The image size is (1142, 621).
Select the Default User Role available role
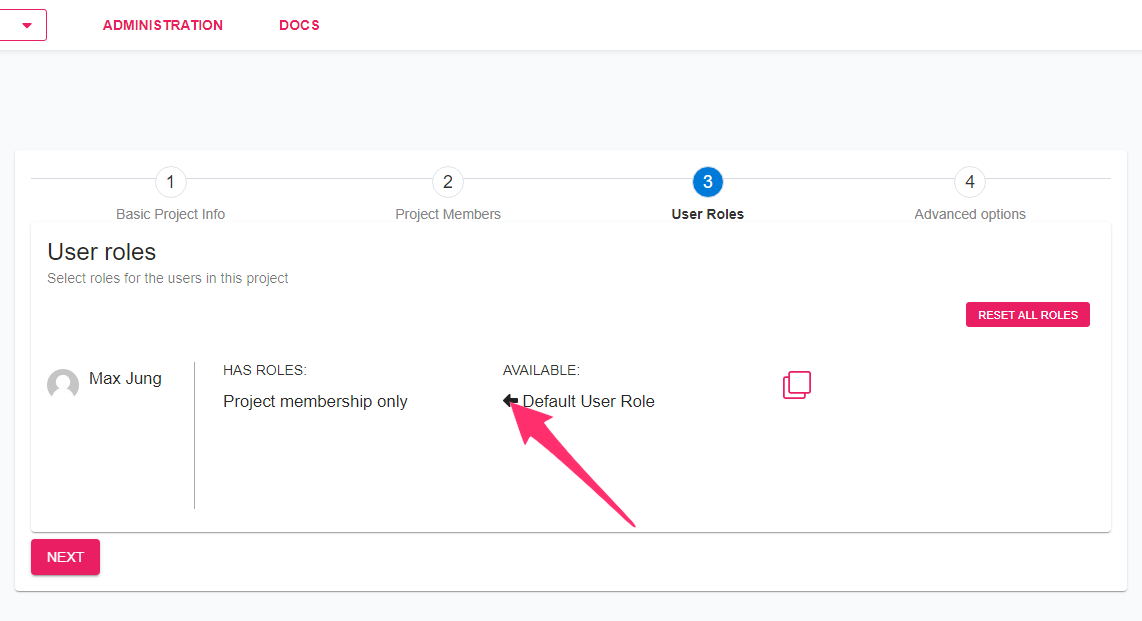(x=588, y=401)
